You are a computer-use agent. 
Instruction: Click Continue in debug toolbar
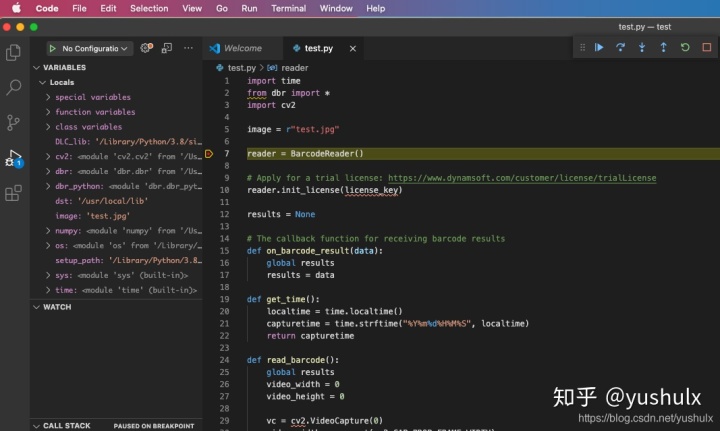click(599, 47)
